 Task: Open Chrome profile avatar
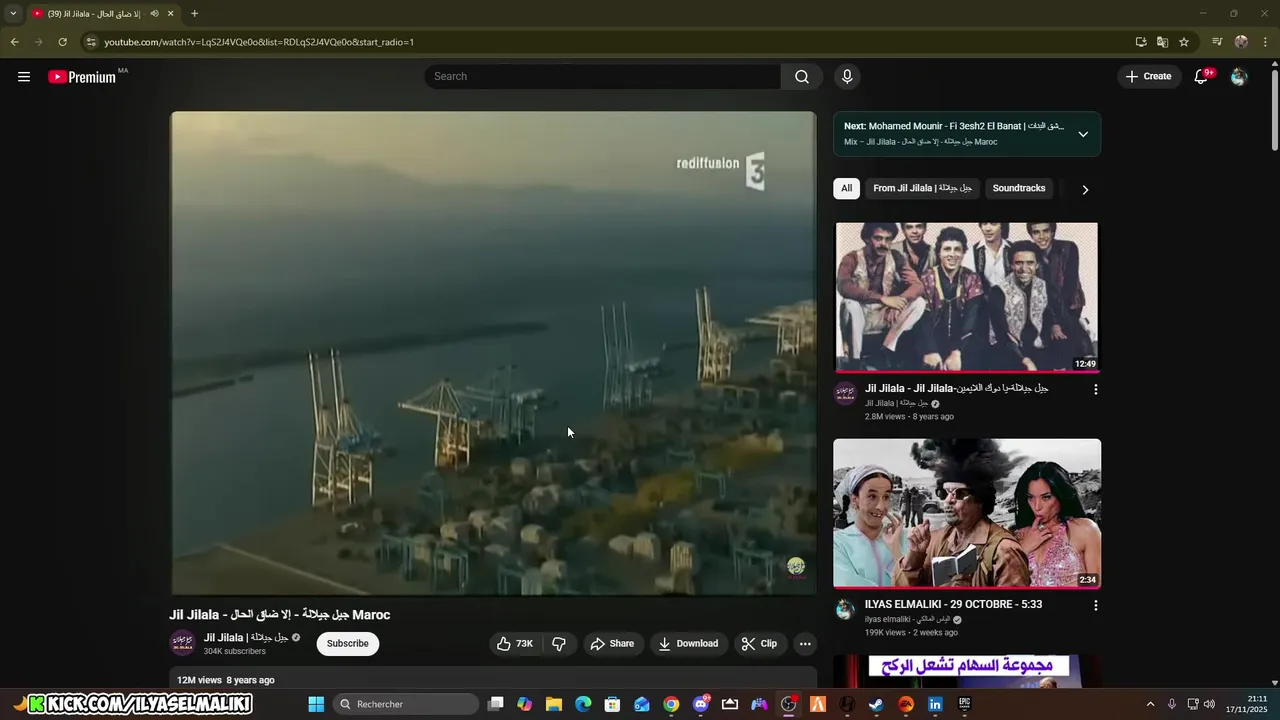pos(1241,42)
